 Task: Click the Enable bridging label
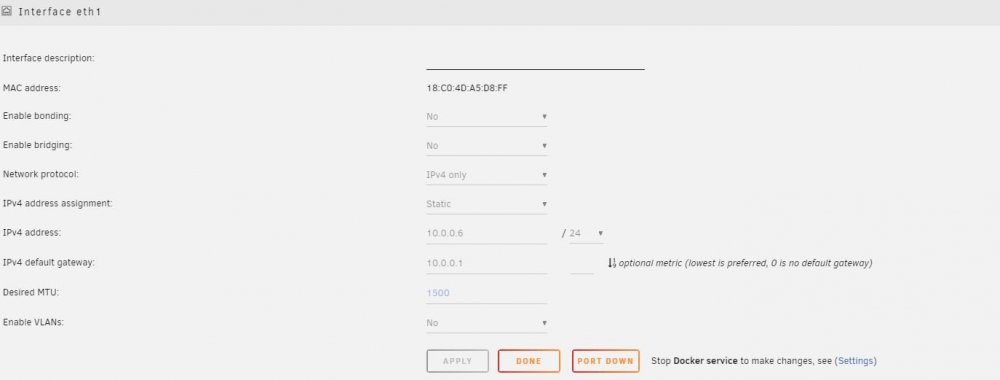pos(38,145)
